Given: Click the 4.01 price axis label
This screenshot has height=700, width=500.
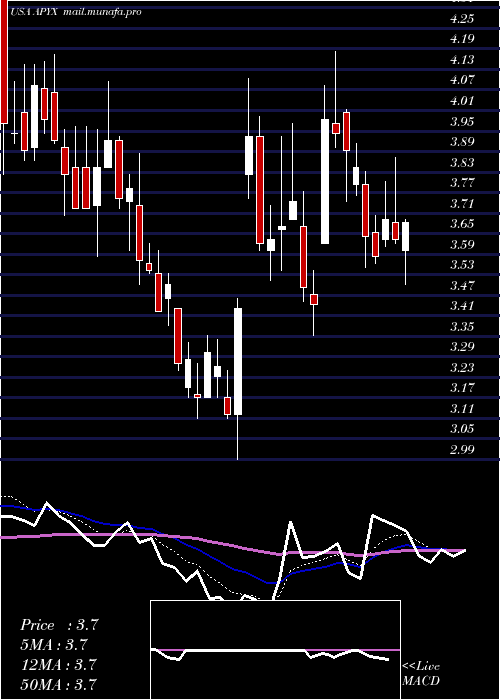Looking at the screenshot, I should pyautogui.click(x=462, y=100).
